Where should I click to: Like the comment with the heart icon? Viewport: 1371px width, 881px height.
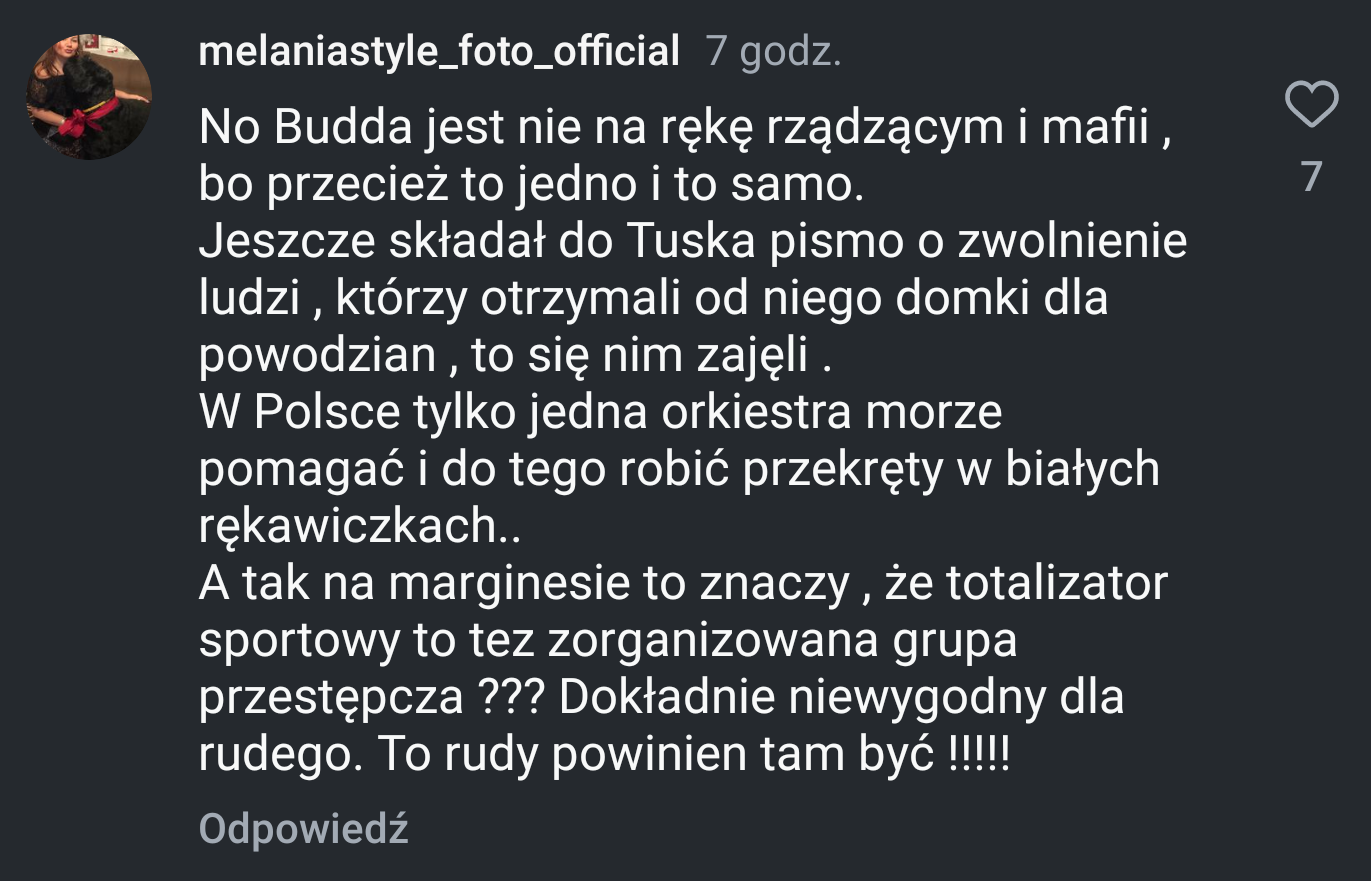tap(1311, 105)
